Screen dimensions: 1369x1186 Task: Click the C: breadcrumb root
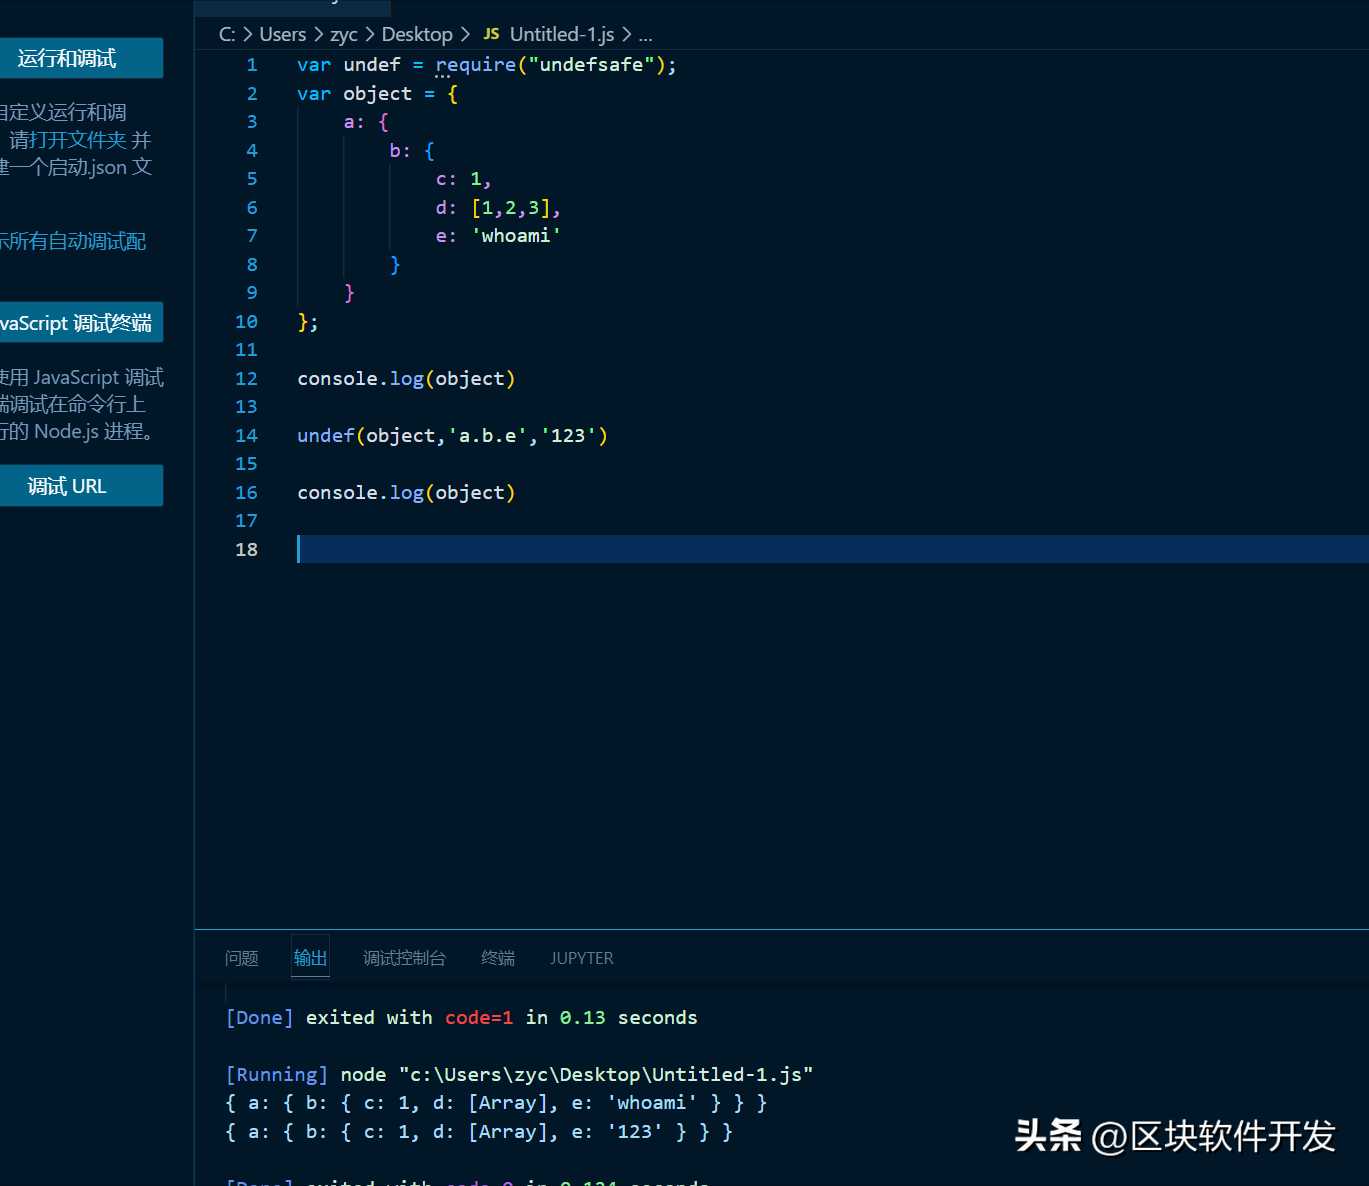pos(227,34)
